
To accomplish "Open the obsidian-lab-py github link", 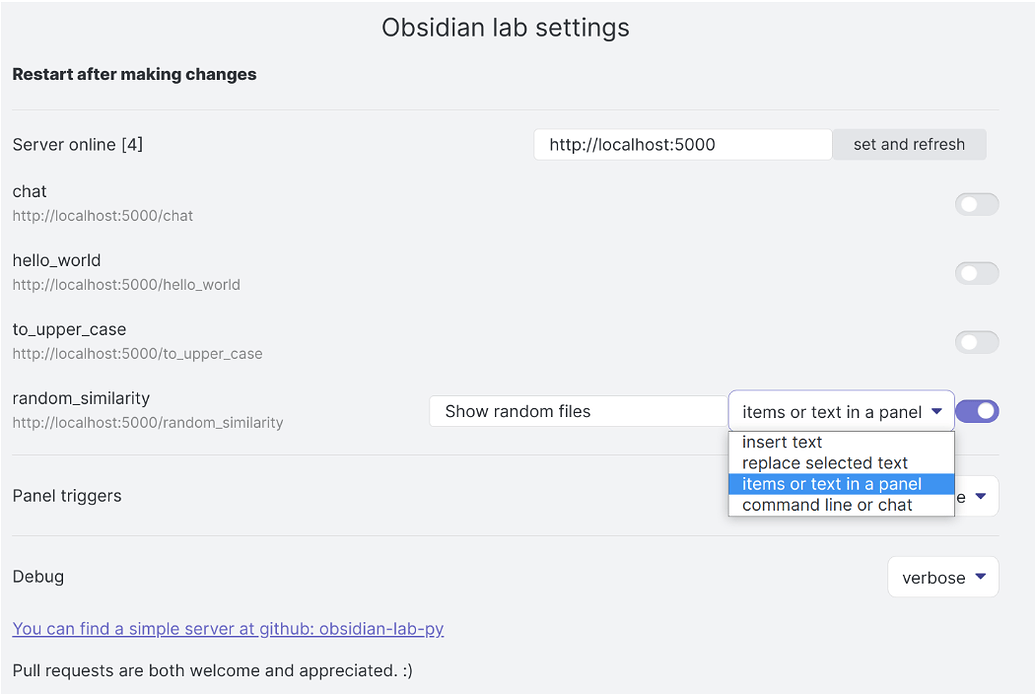I will (x=228, y=628).
